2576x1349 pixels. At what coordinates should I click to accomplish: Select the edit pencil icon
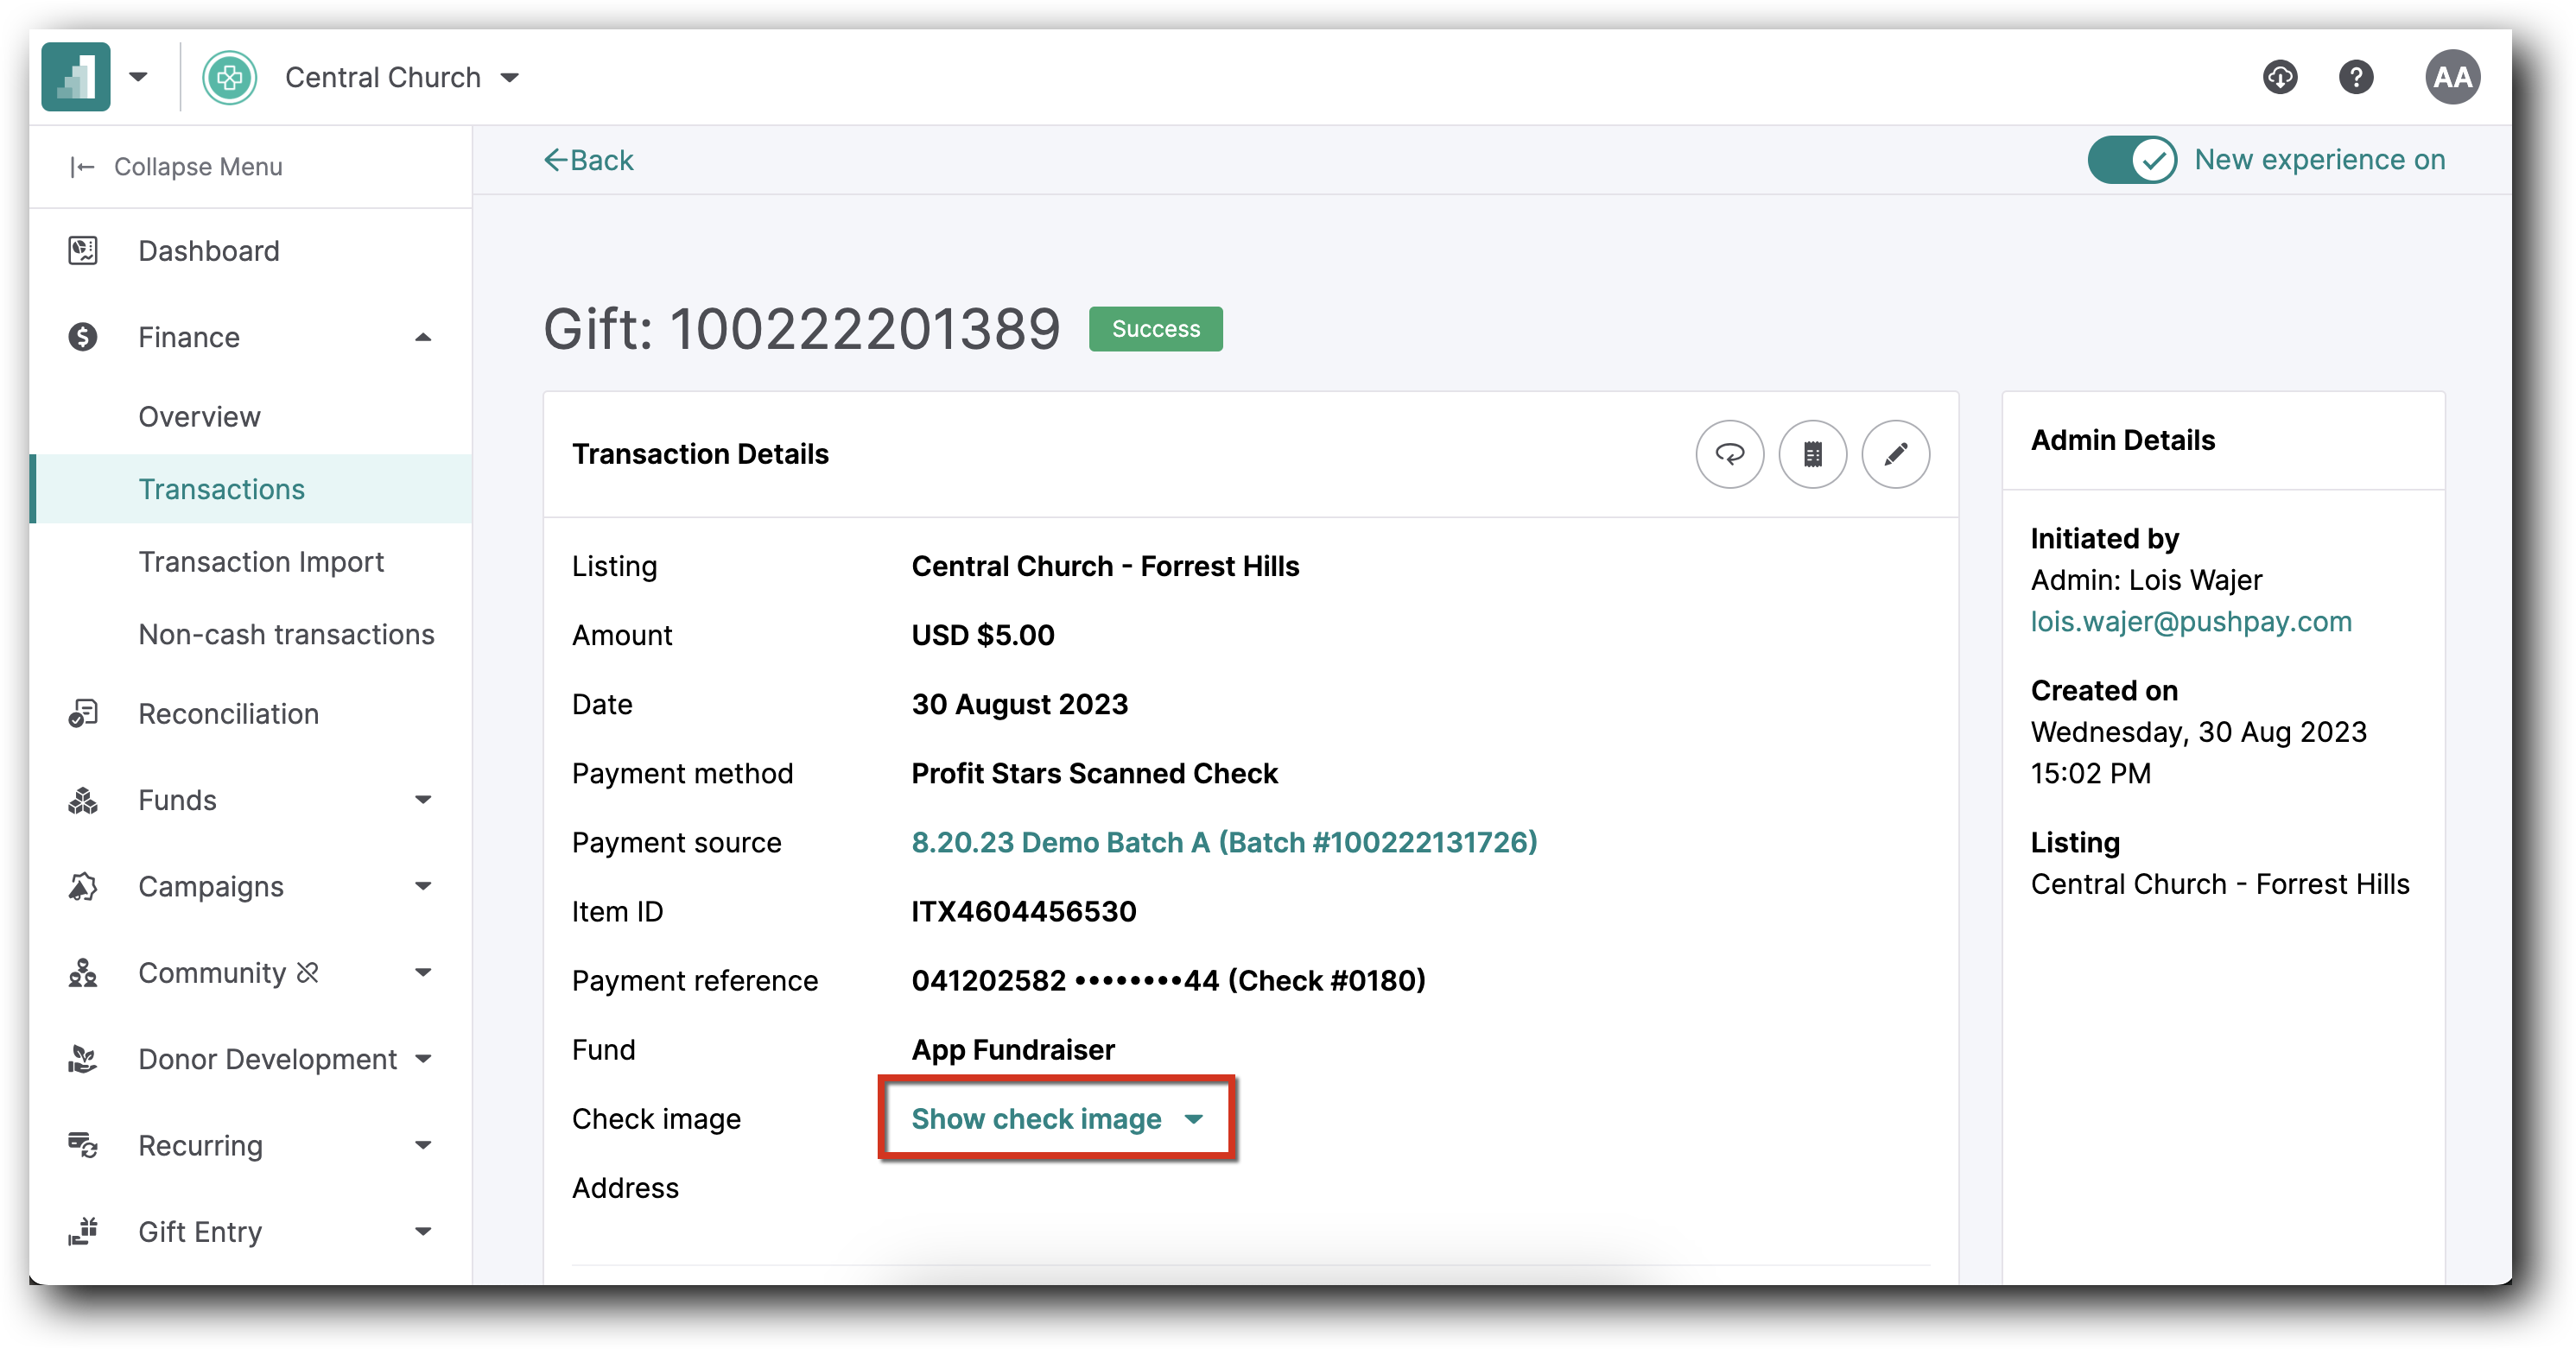(1895, 454)
